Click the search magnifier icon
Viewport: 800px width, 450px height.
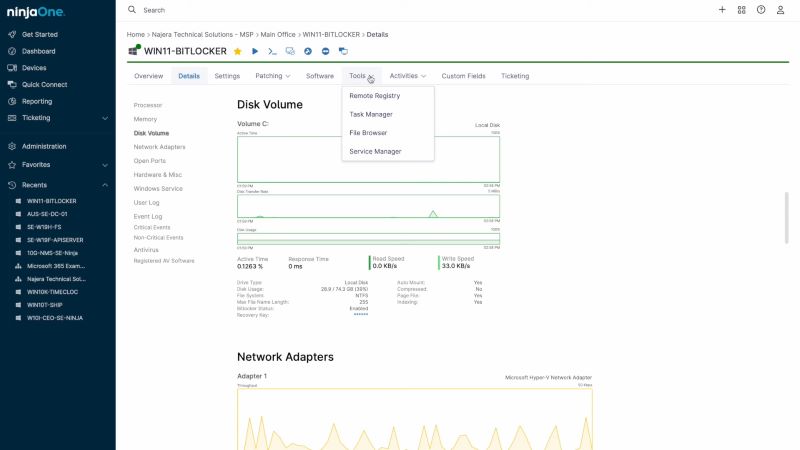(132, 10)
